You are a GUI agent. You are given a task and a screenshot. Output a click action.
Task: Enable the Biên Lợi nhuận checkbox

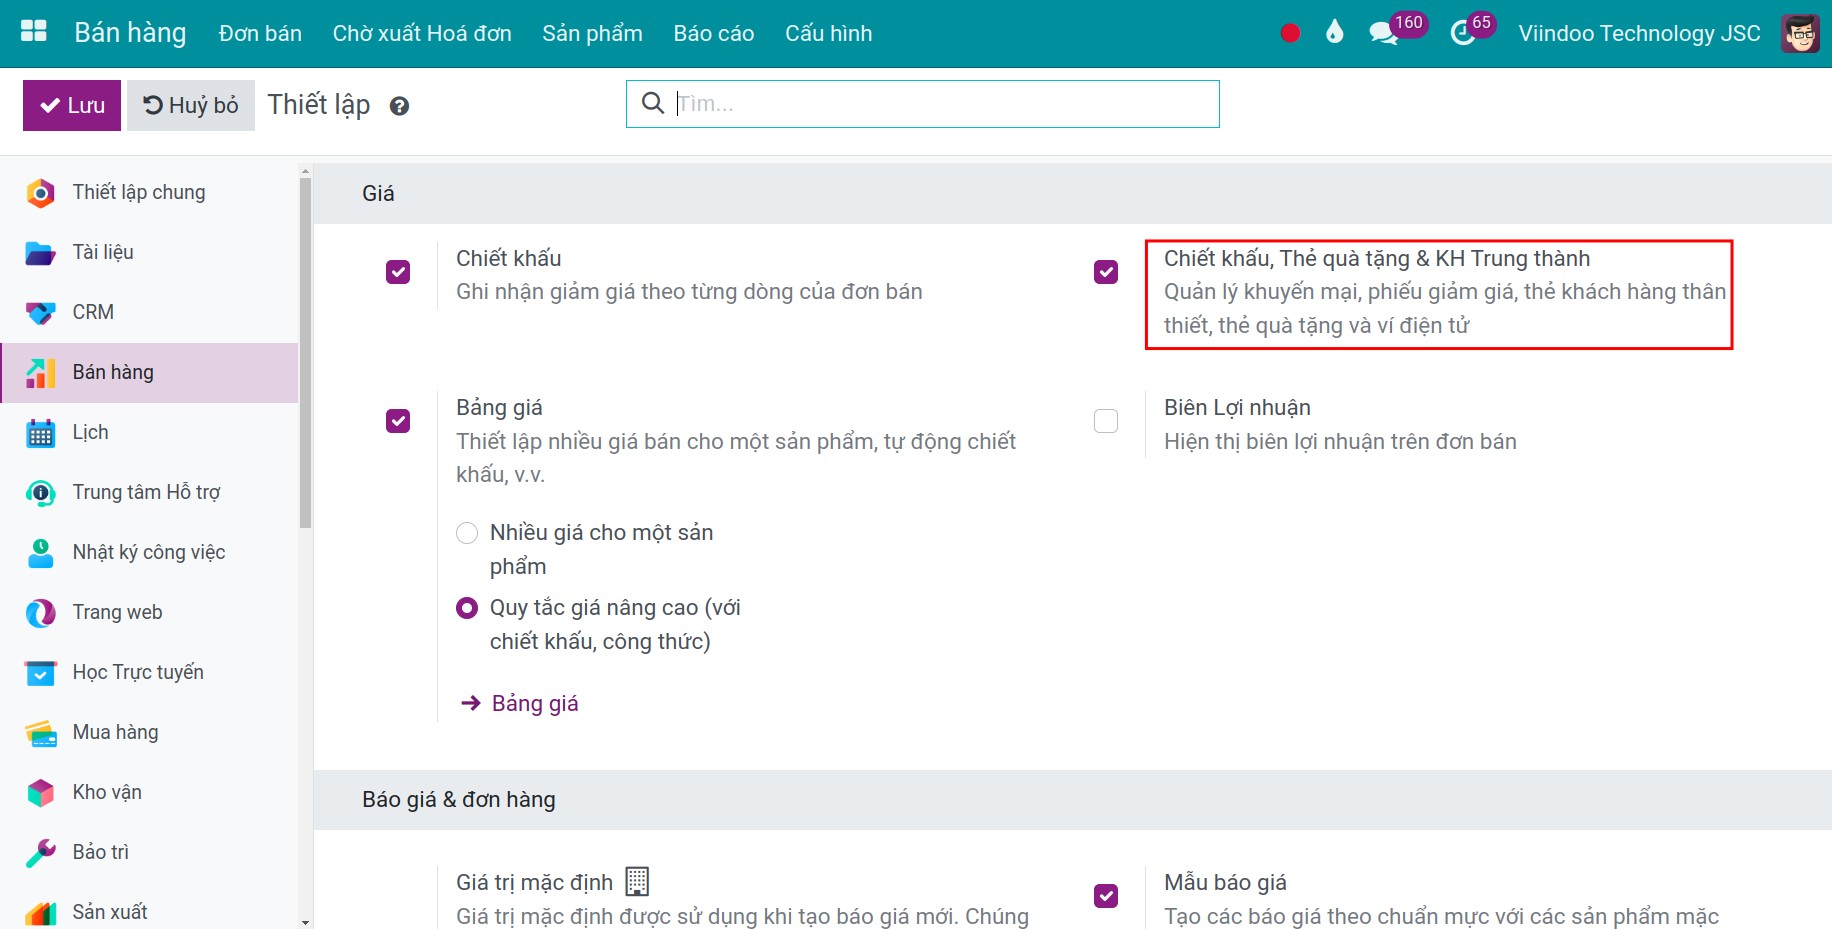1106,421
